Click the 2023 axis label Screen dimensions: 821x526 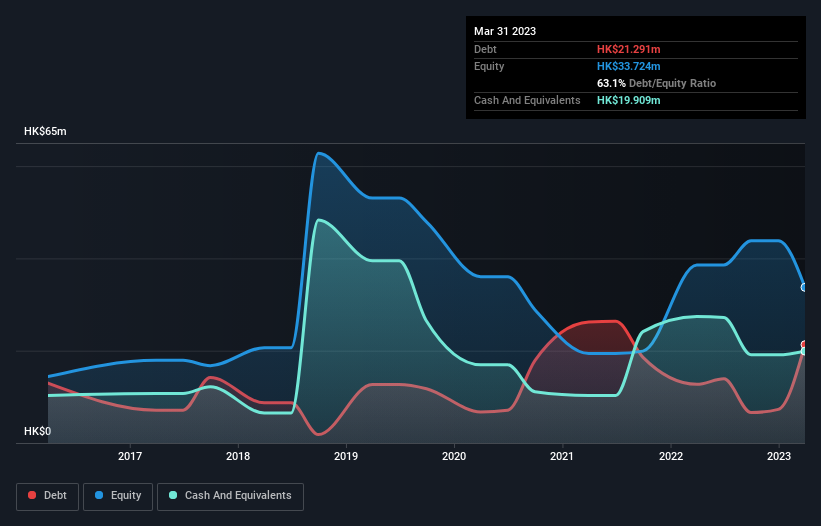coord(779,456)
